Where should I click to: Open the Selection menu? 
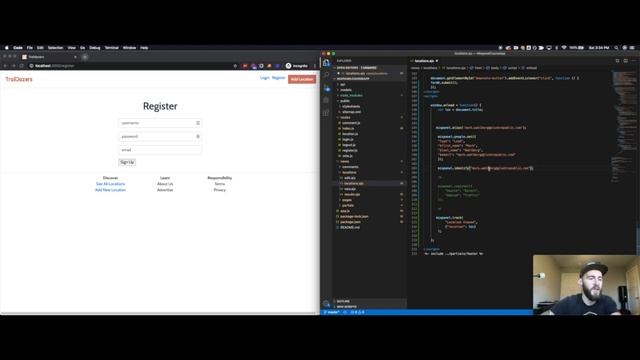pos(56,48)
